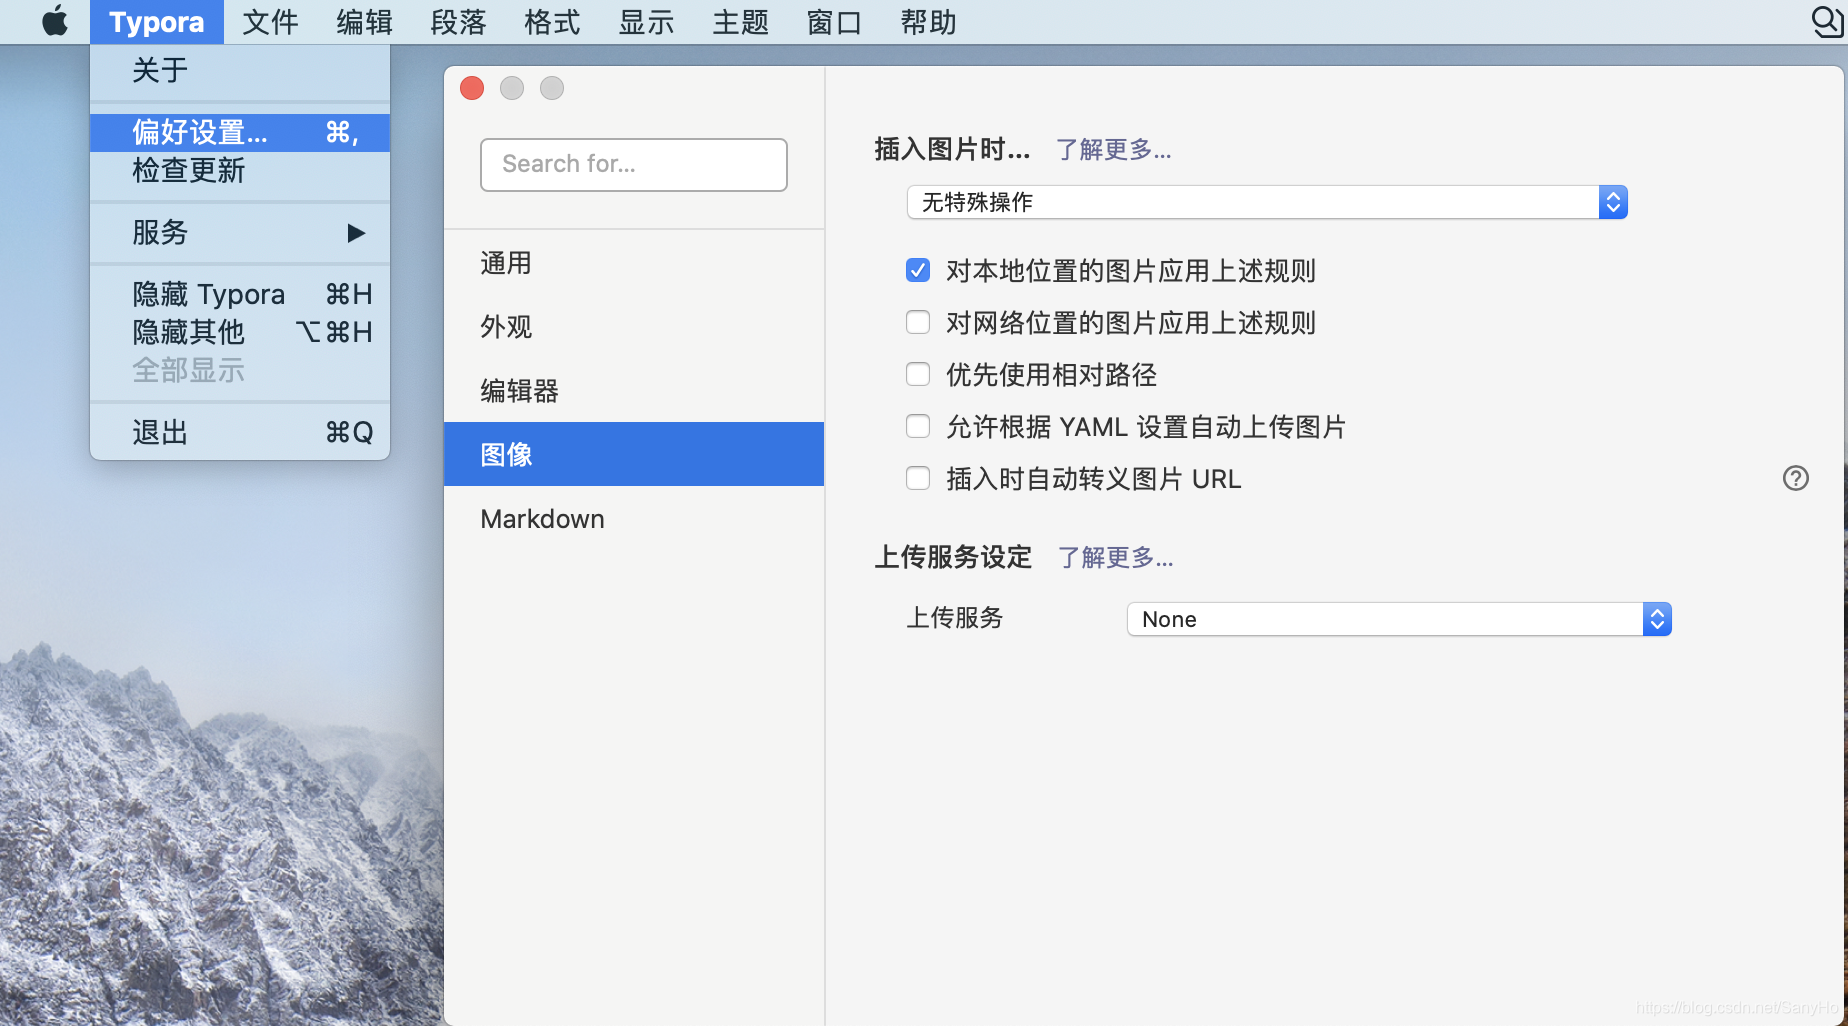This screenshot has width=1848, height=1026.
Task: Open the 段落 menu
Action: 458,22
